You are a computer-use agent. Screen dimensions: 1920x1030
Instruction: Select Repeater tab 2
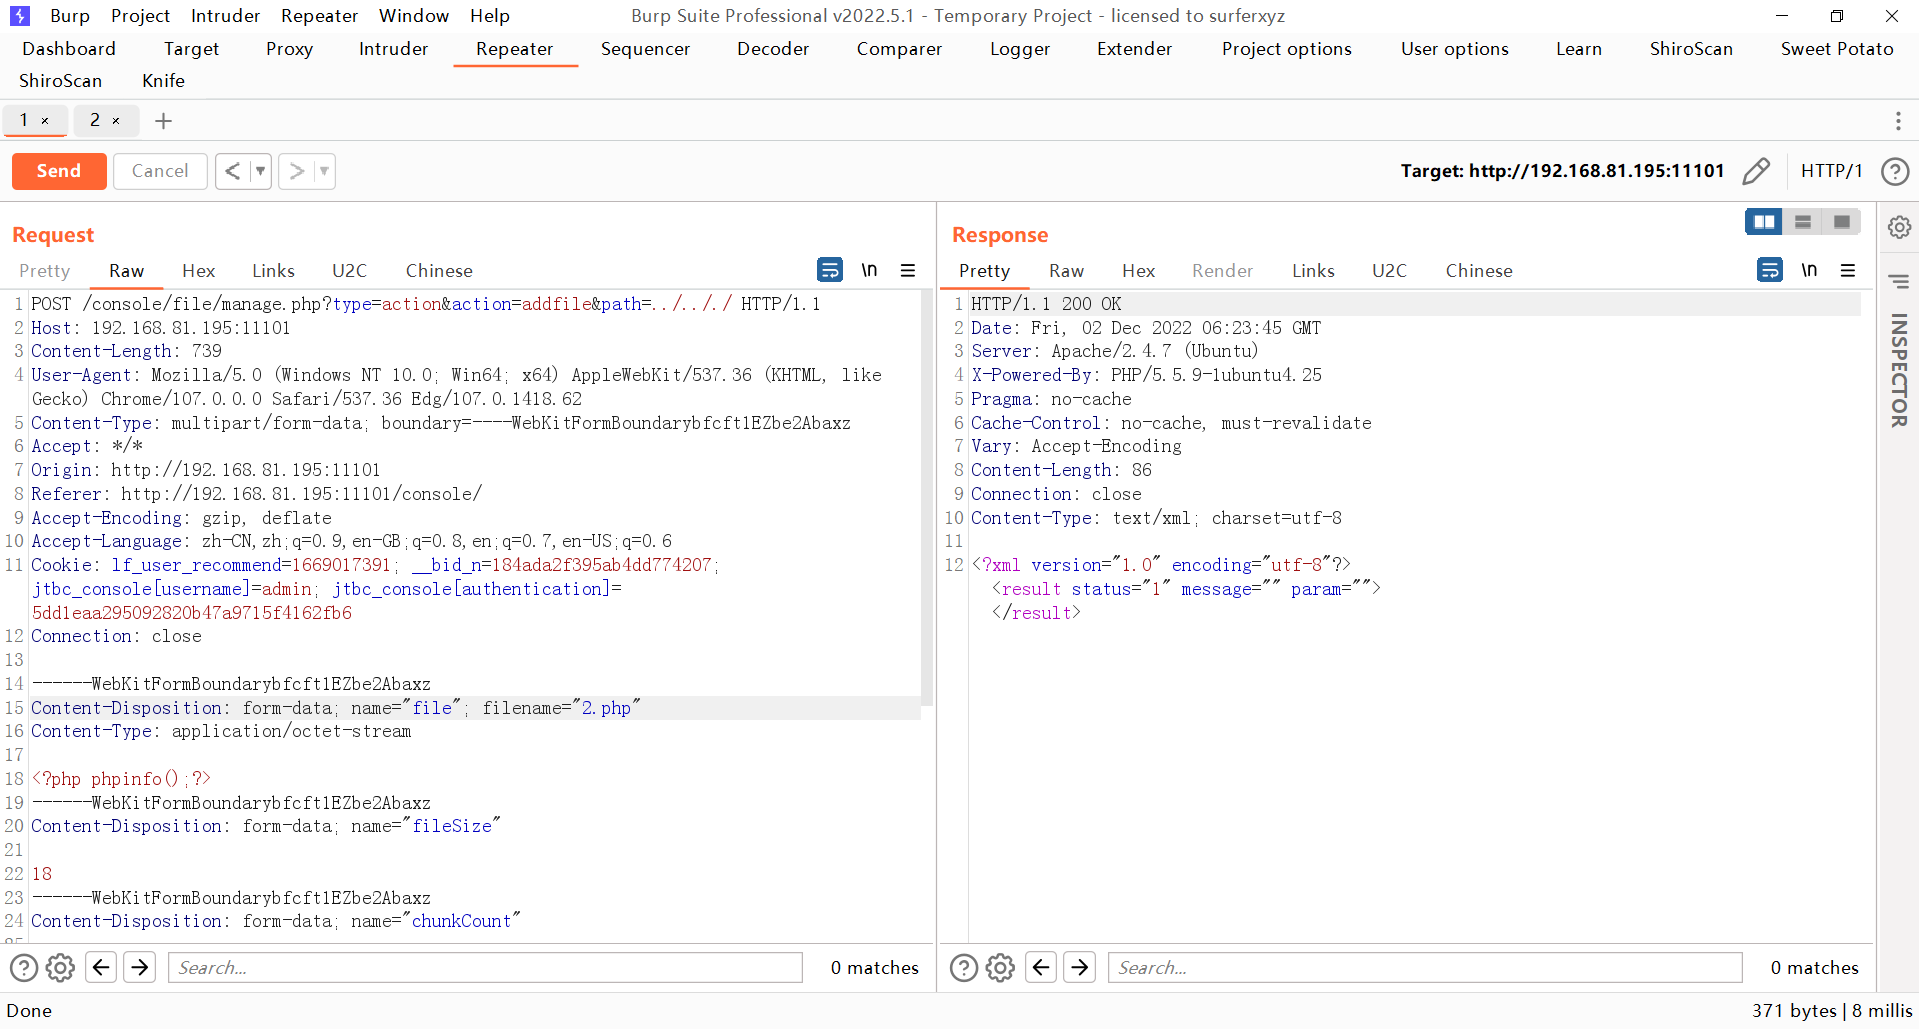pyautogui.click(x=96, y=120)
